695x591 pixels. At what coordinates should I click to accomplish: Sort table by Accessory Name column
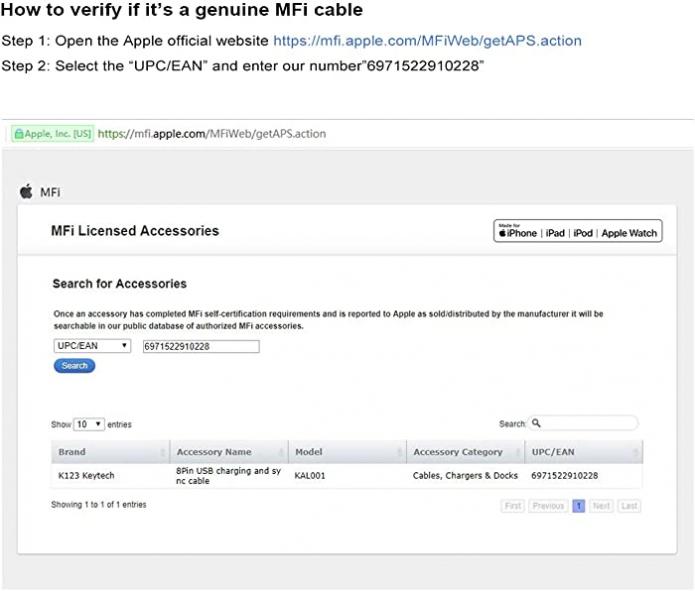coord(229,452)
